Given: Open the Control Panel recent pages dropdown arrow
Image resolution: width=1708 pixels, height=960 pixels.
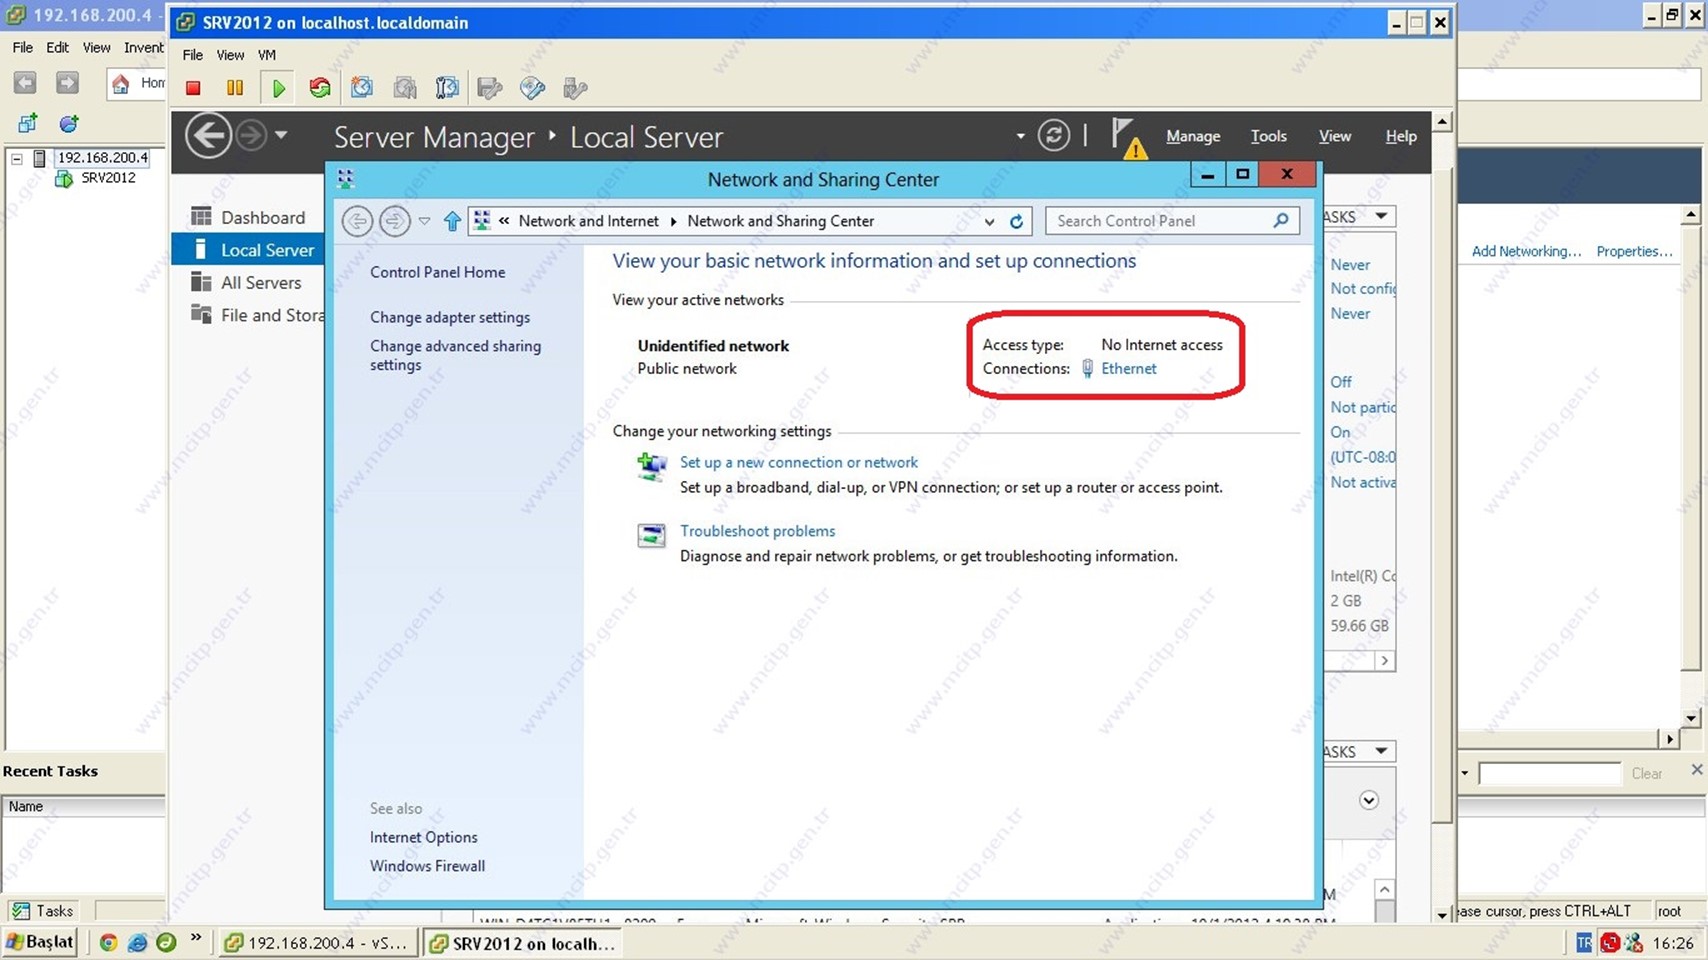Looking at the screenshot, I should click(424, 221).
